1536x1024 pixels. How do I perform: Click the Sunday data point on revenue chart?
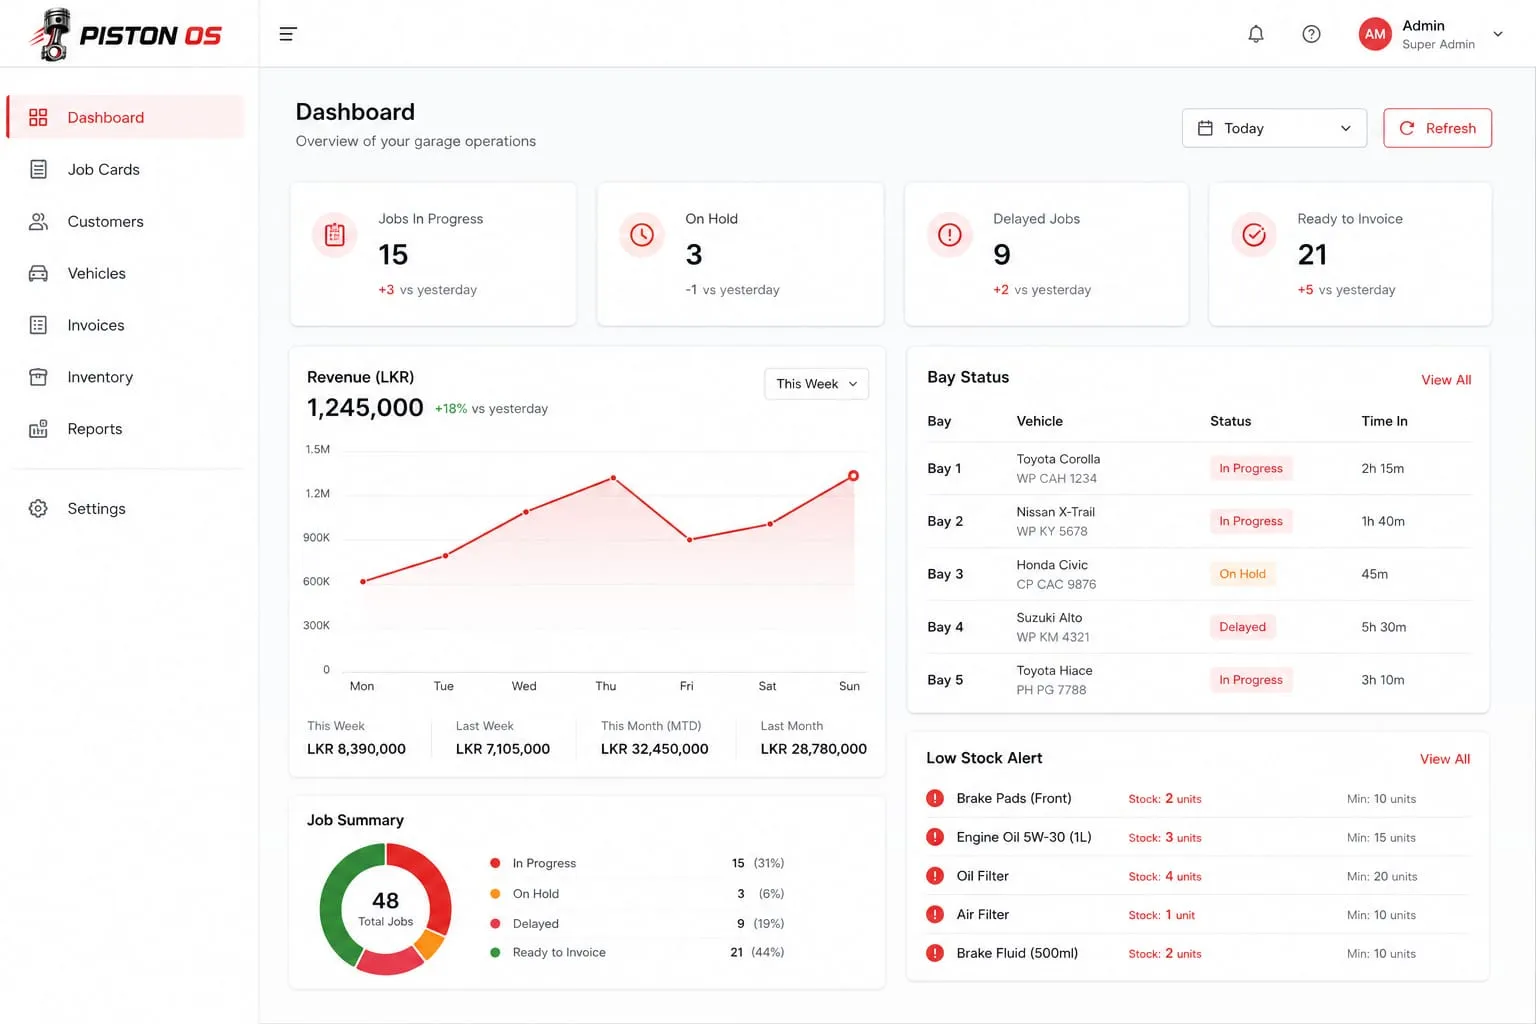(x=853, y=476)
